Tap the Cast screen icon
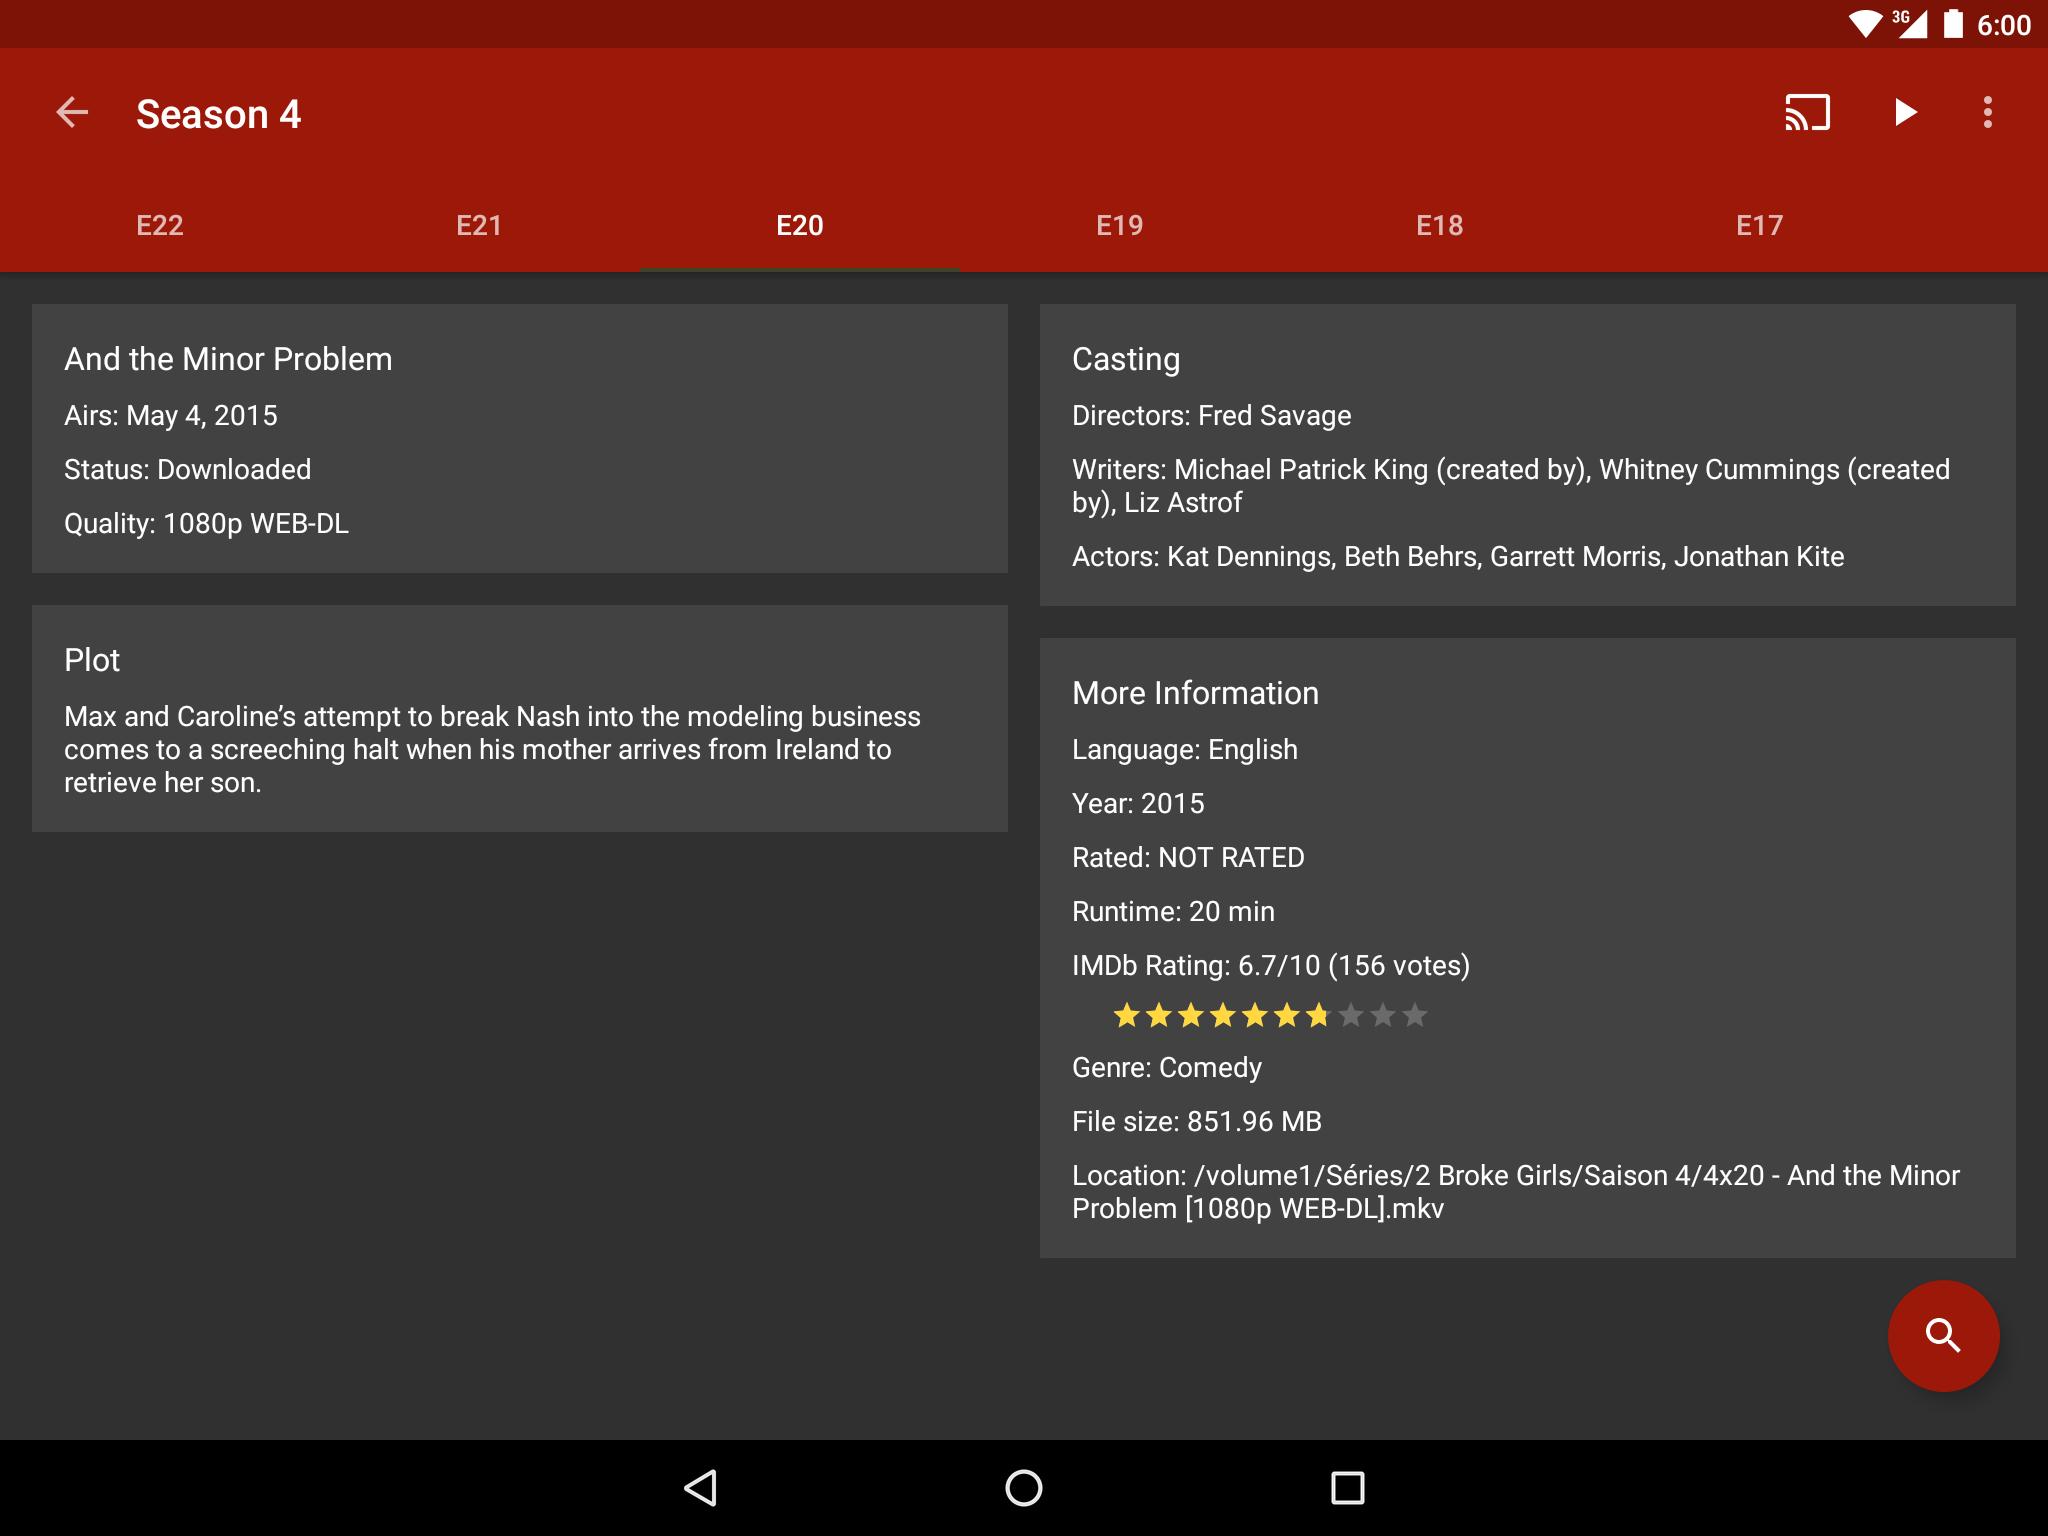 coord(1808,112)
